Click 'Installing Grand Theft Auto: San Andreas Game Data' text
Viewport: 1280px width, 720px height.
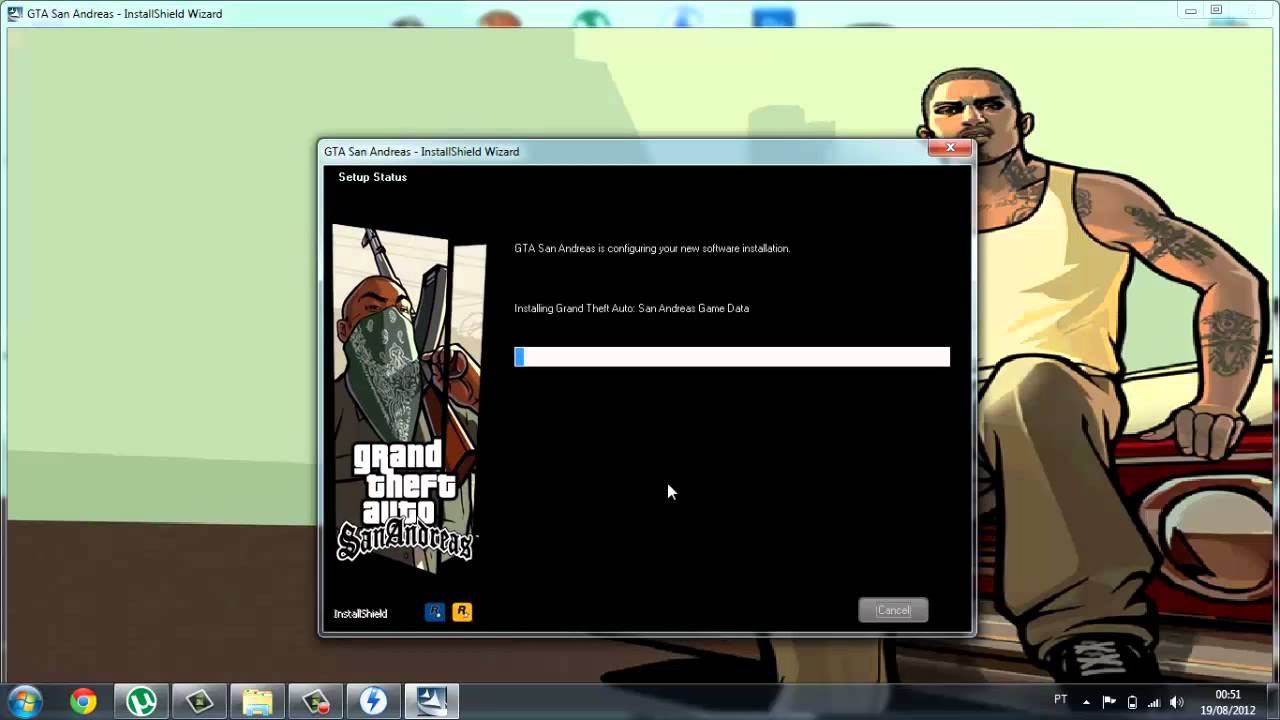tap(631, 308)
